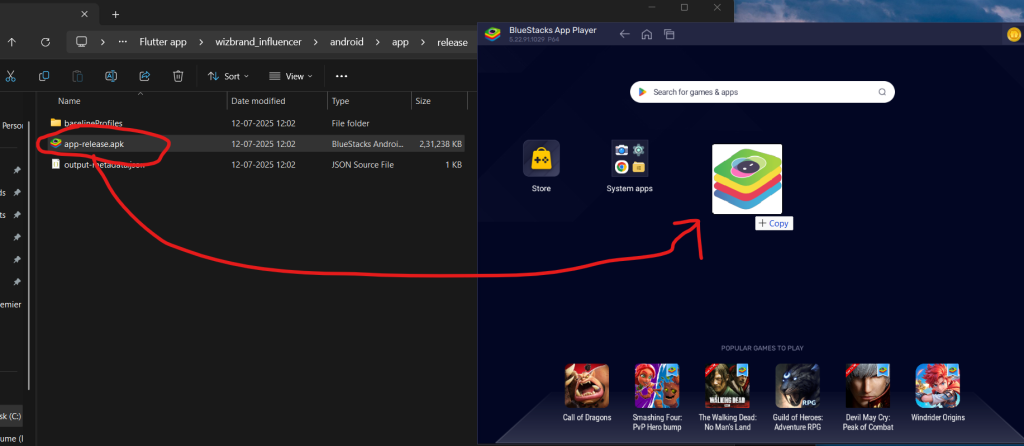Viewport: 1024px width, 446px height.
Task: Launch Windrider Origins game
Action: point(937,392)
